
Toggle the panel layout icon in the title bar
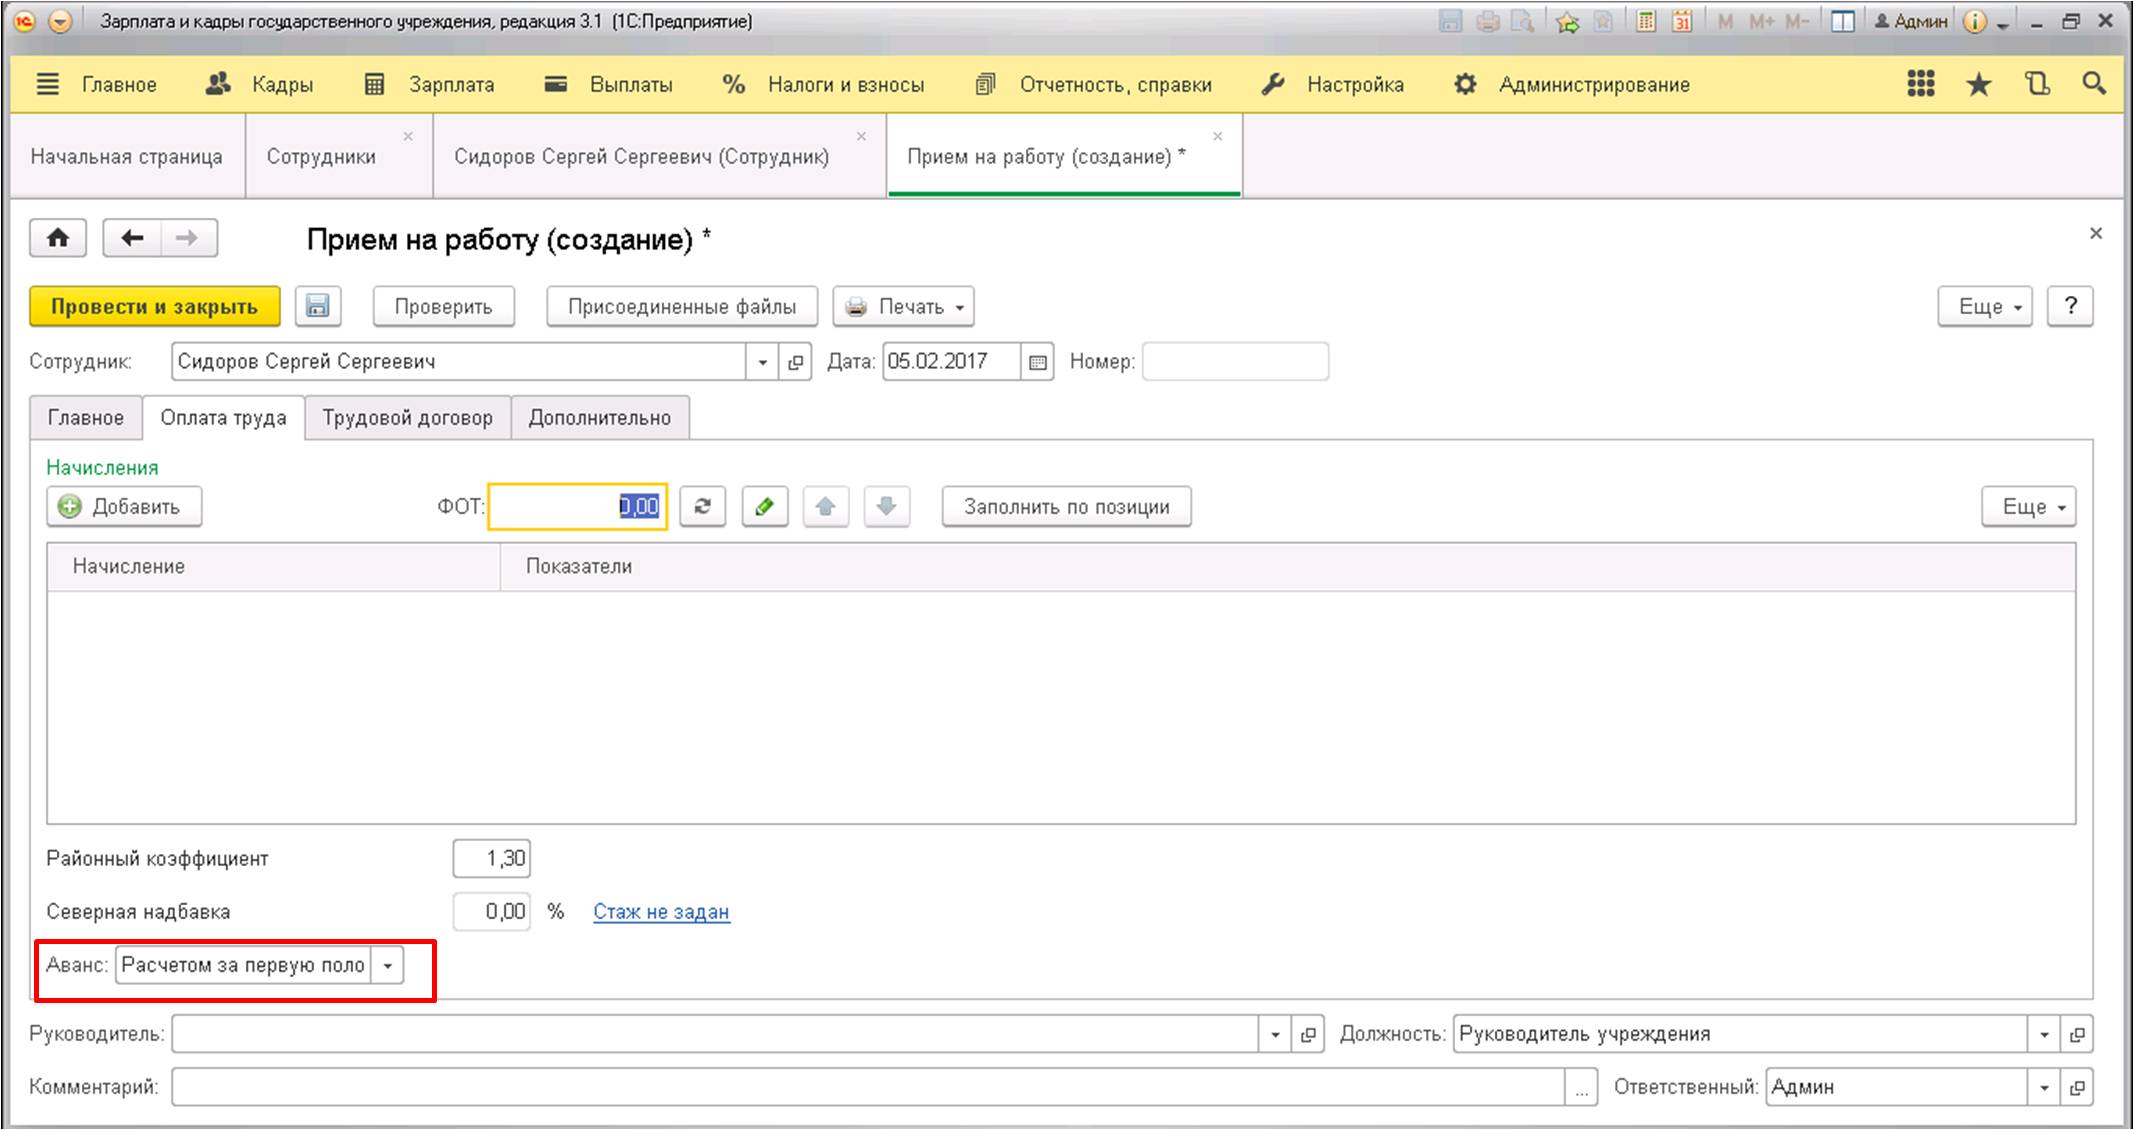(x=1842, y=21)
